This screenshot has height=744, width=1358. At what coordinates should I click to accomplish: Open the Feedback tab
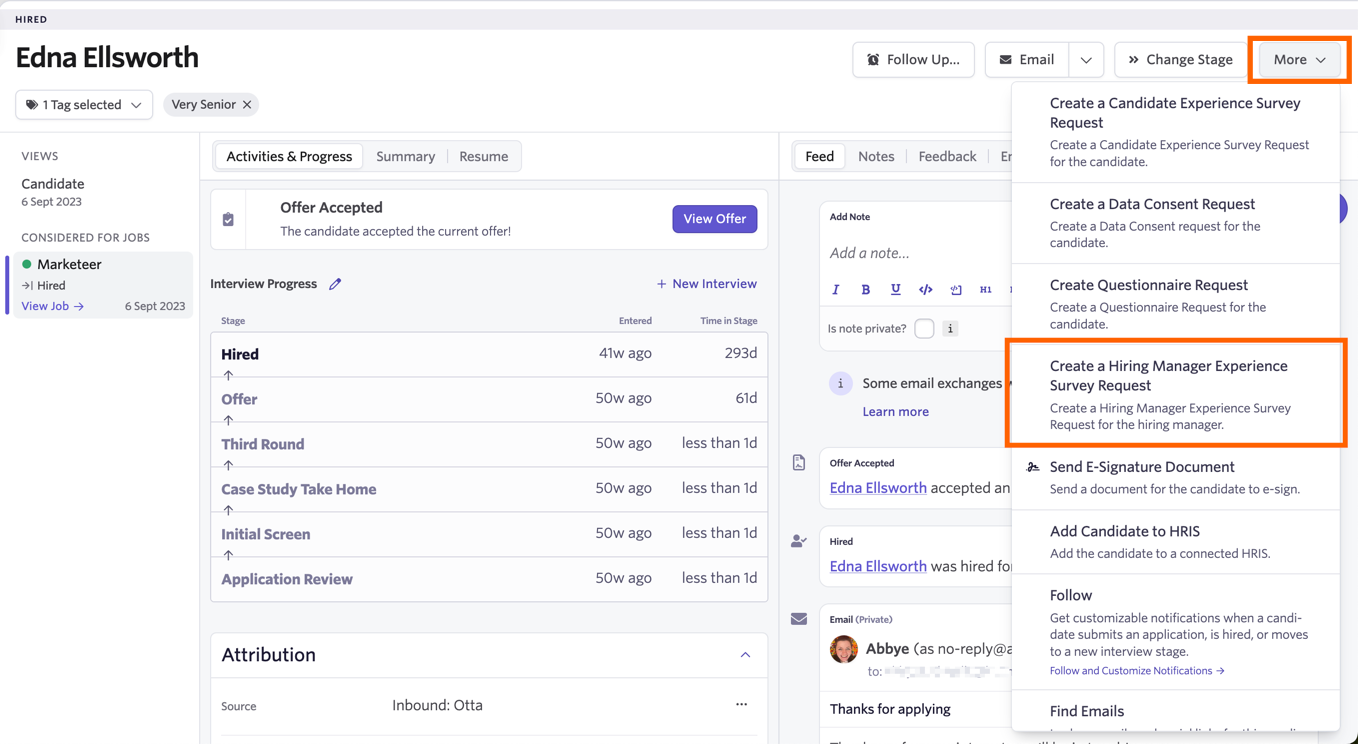947,157
